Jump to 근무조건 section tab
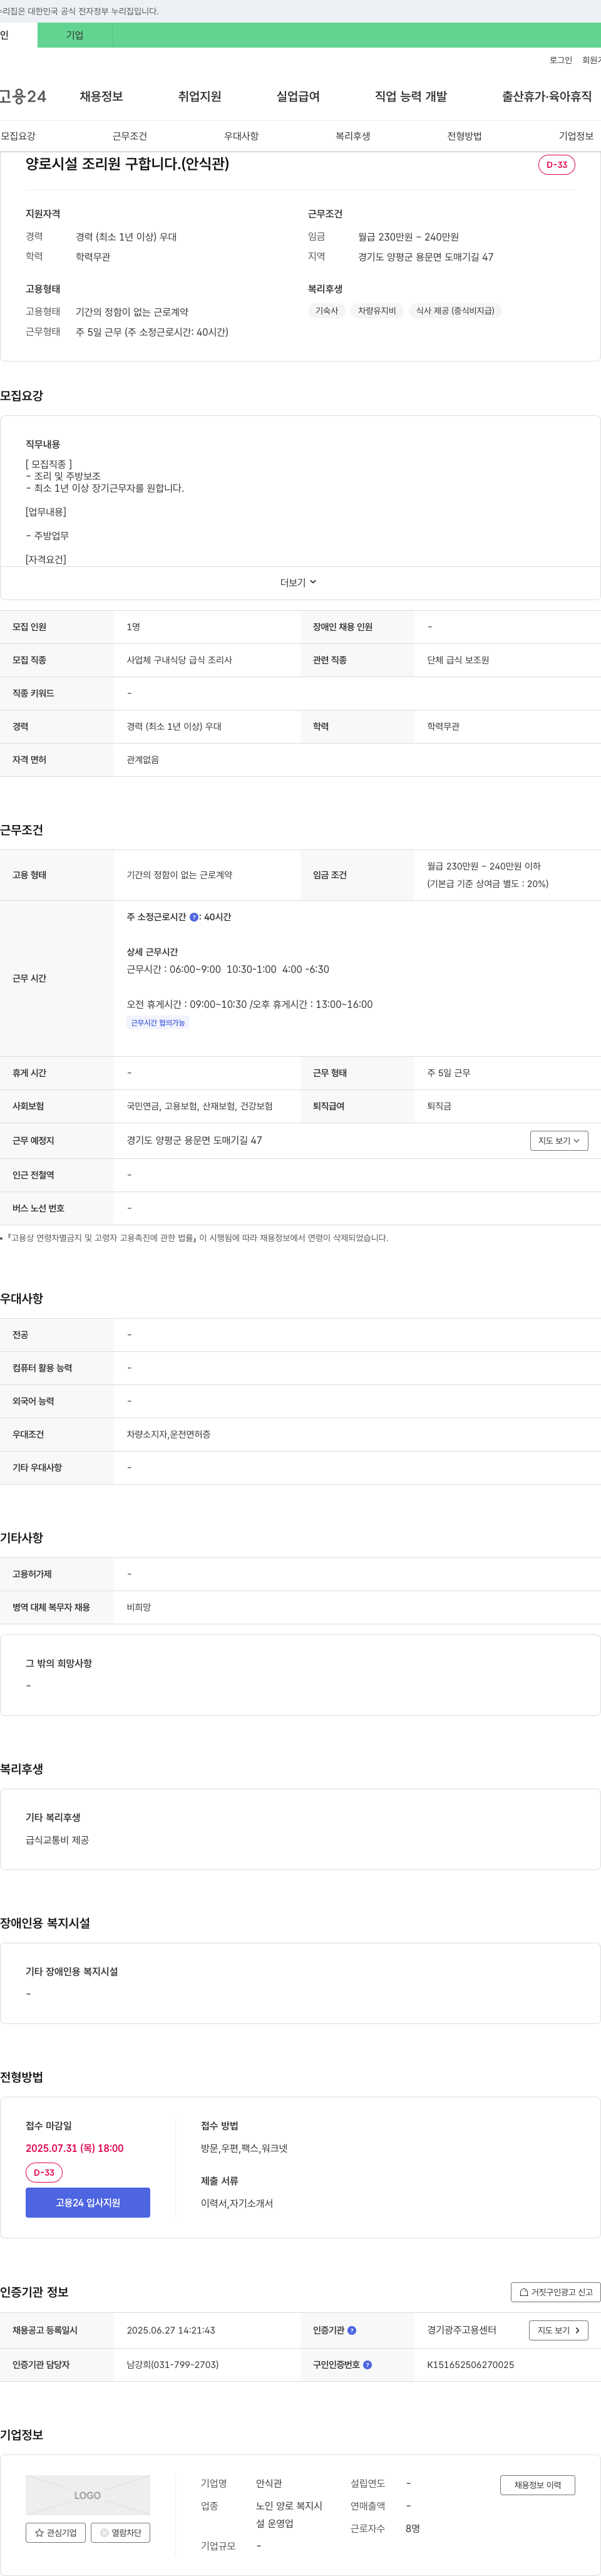 (x=129, y=136)
